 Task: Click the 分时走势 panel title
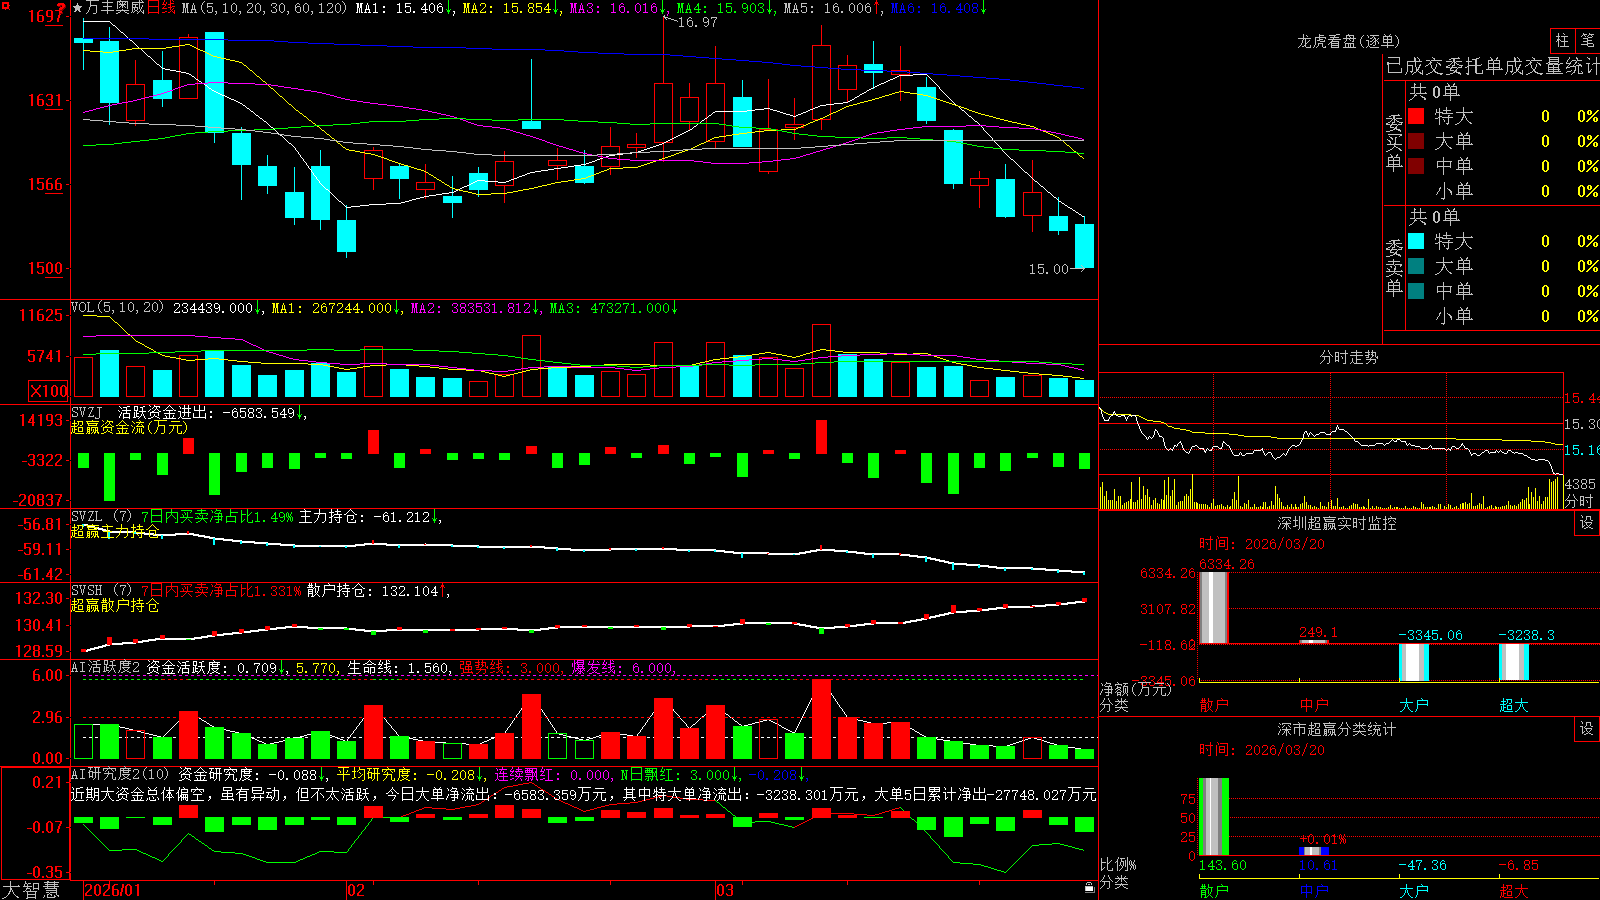tap(1349, 357)
